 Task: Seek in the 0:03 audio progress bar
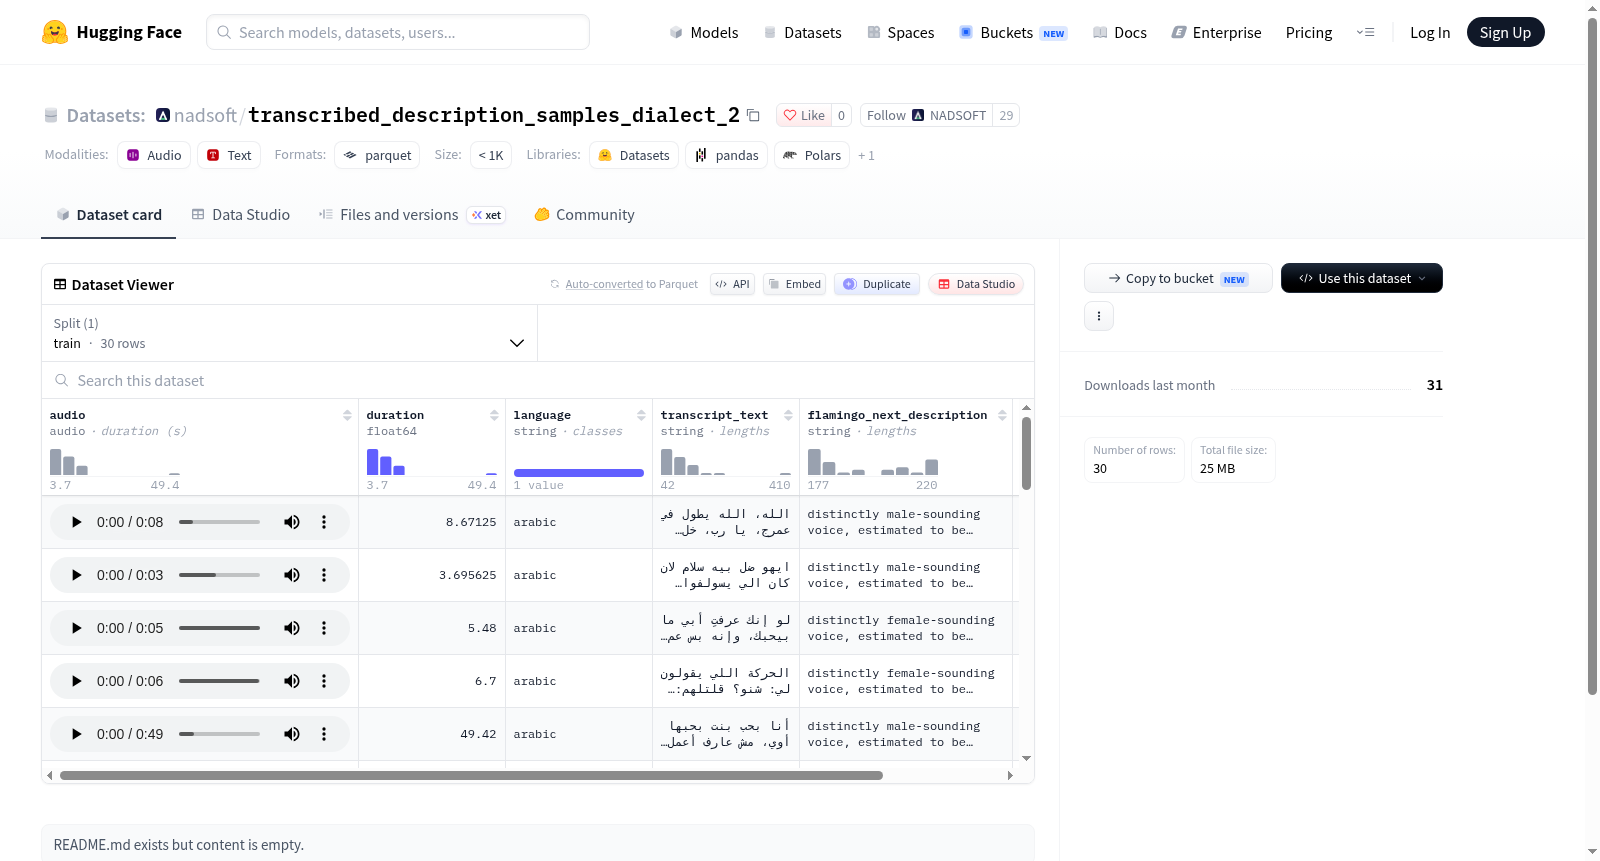pos(219,575)
